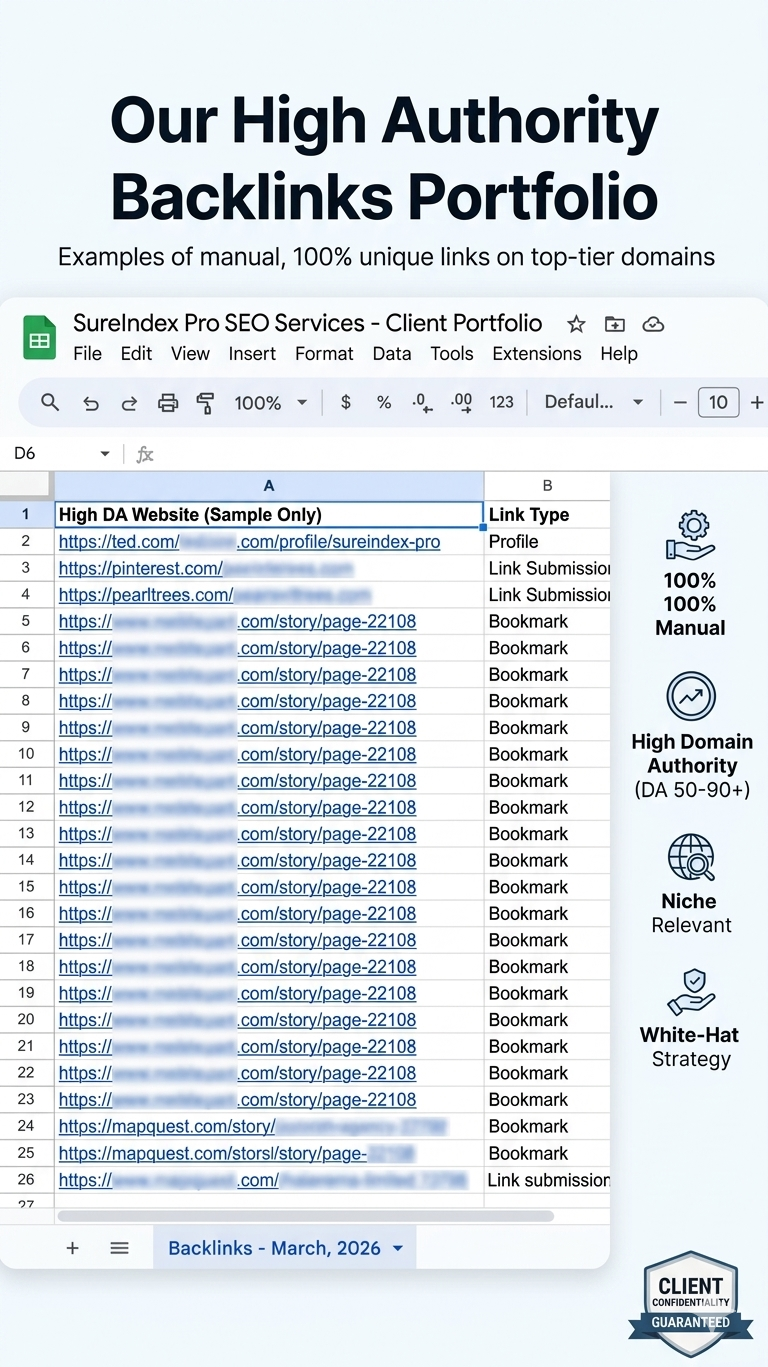This screenshot has height=1367, width=768.
Task: Click the font size input field
Action: (x=718, y=402)
